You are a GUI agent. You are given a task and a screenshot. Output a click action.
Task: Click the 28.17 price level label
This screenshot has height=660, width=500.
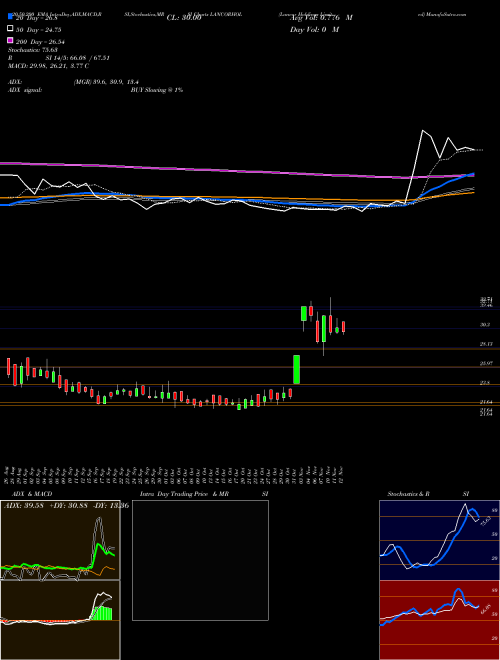486,344
